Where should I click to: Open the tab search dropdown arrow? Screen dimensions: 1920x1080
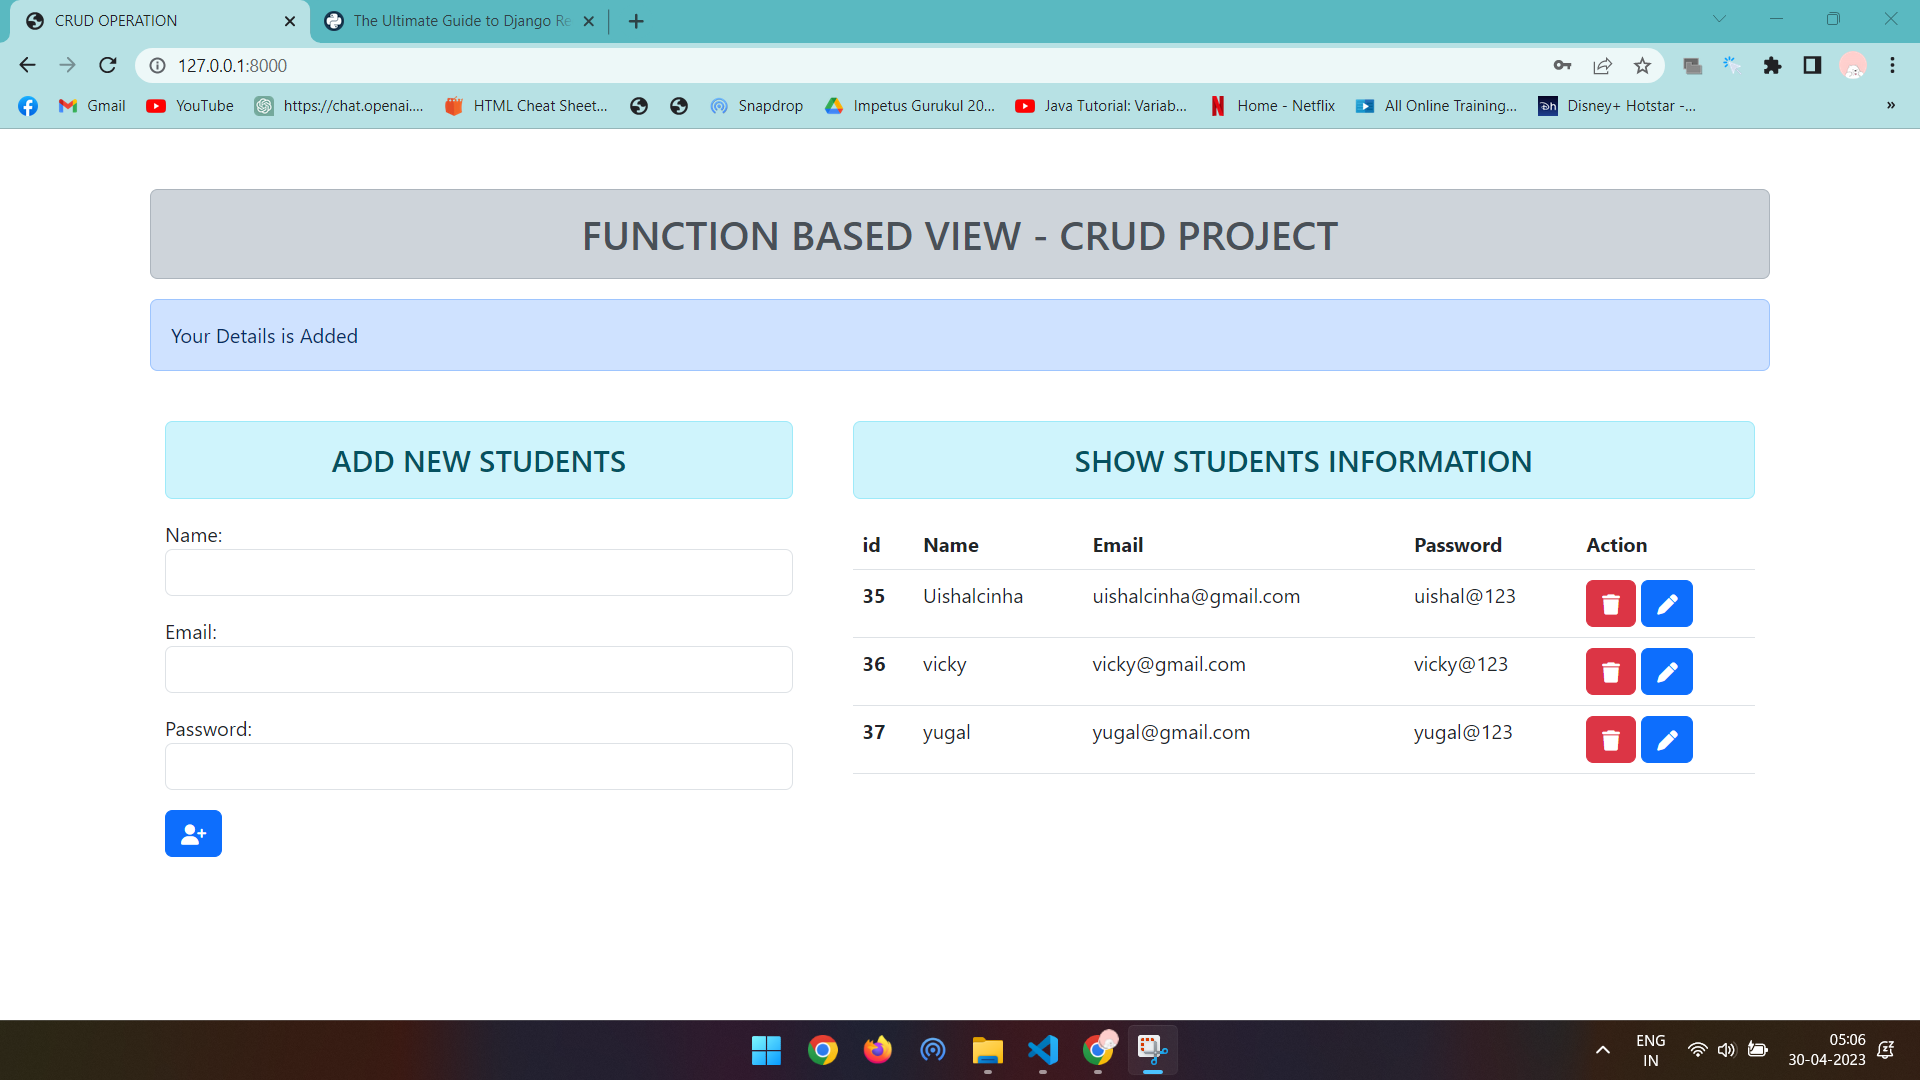tap(1719, 19)
